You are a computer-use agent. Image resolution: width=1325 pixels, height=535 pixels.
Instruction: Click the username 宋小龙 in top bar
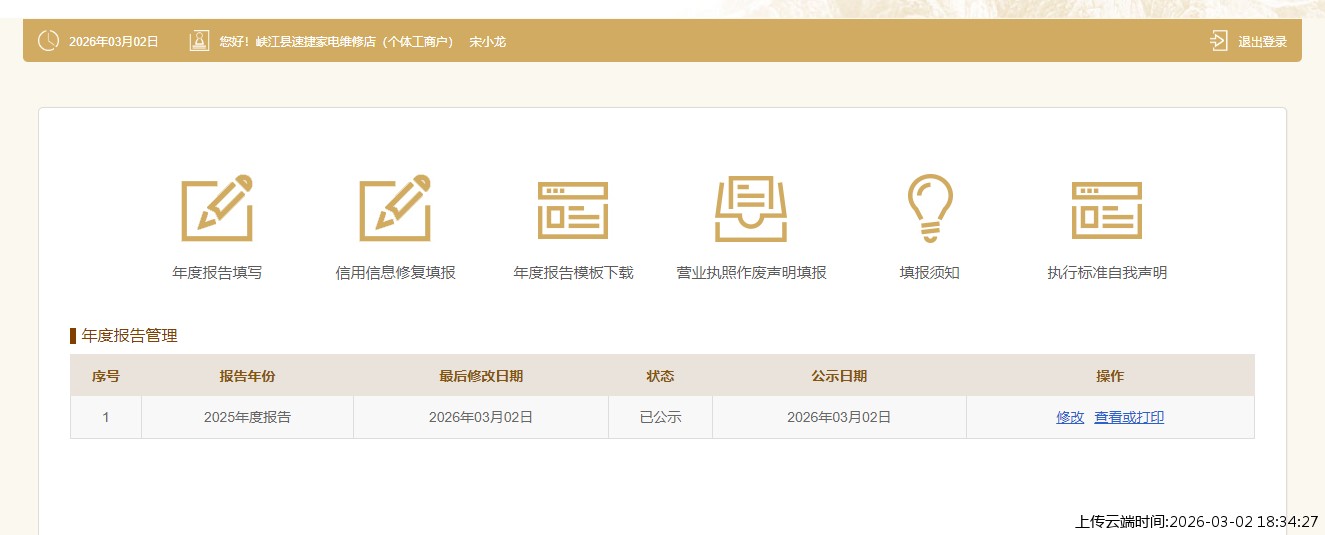click(x=488, y=42)
